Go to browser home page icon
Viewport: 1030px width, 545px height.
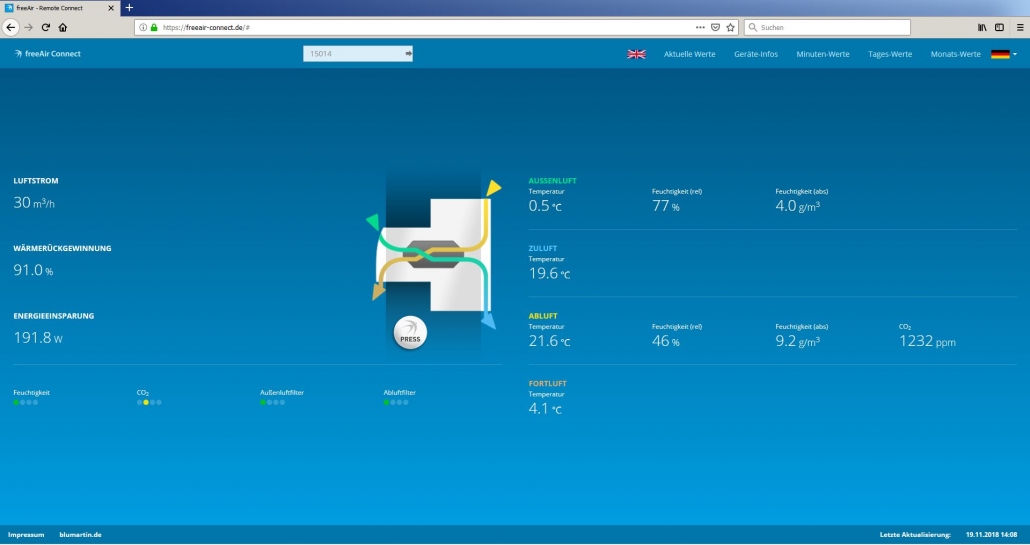pos(63,28)
